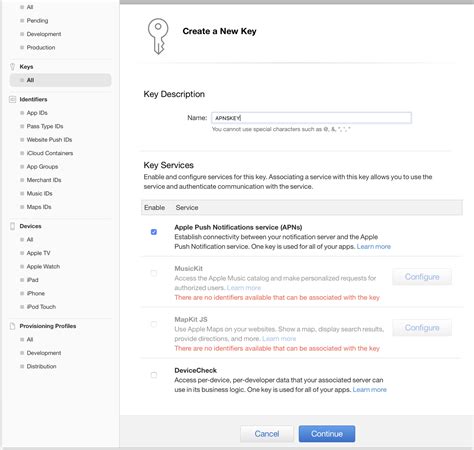This screenshot has height=450, width=474.
Task: Click the key Name input field
Action: point(311,118)
